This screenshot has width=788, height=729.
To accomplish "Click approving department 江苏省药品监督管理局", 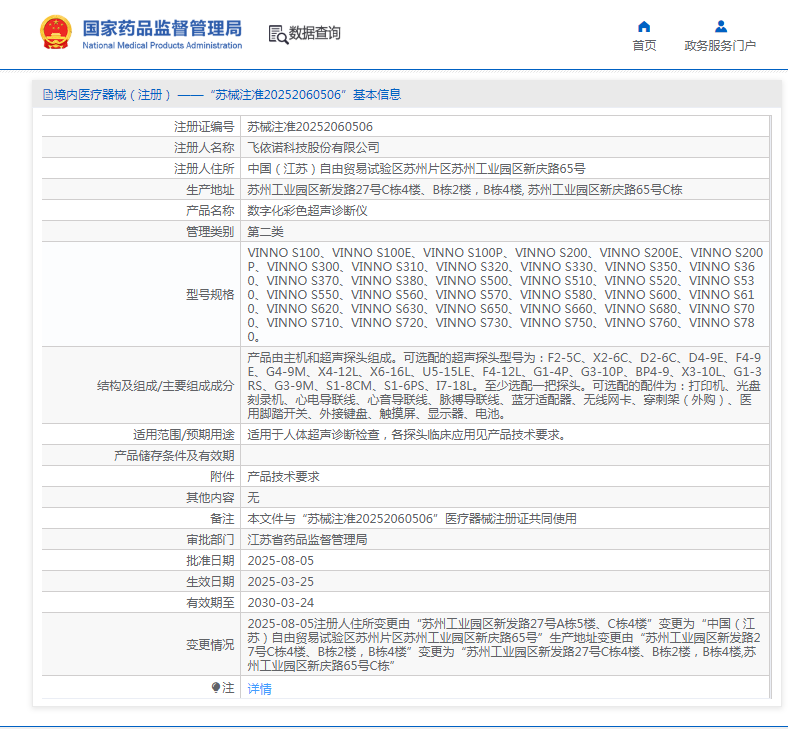I will coord(307,540).
